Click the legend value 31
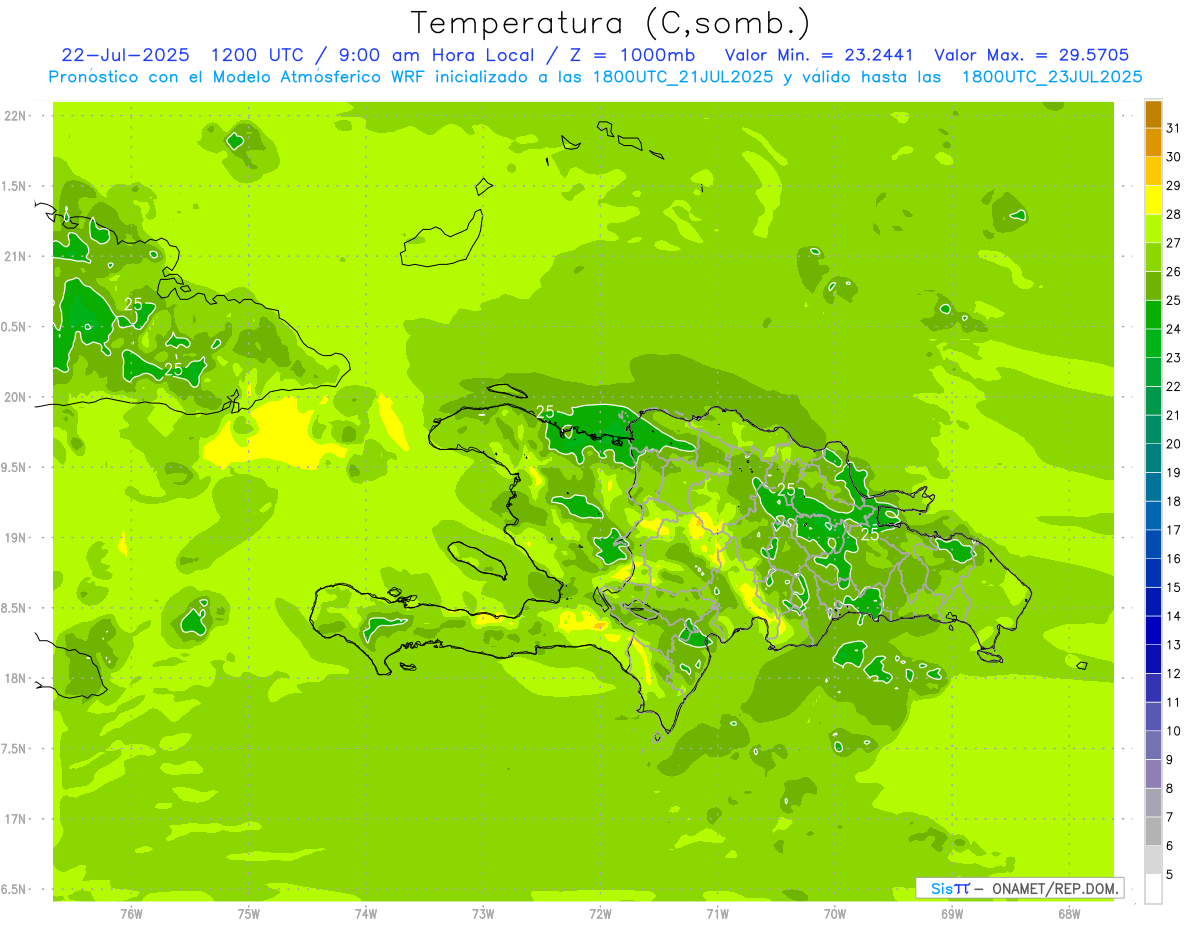This screenshot has height=927, width=1200. (1173, 128)
